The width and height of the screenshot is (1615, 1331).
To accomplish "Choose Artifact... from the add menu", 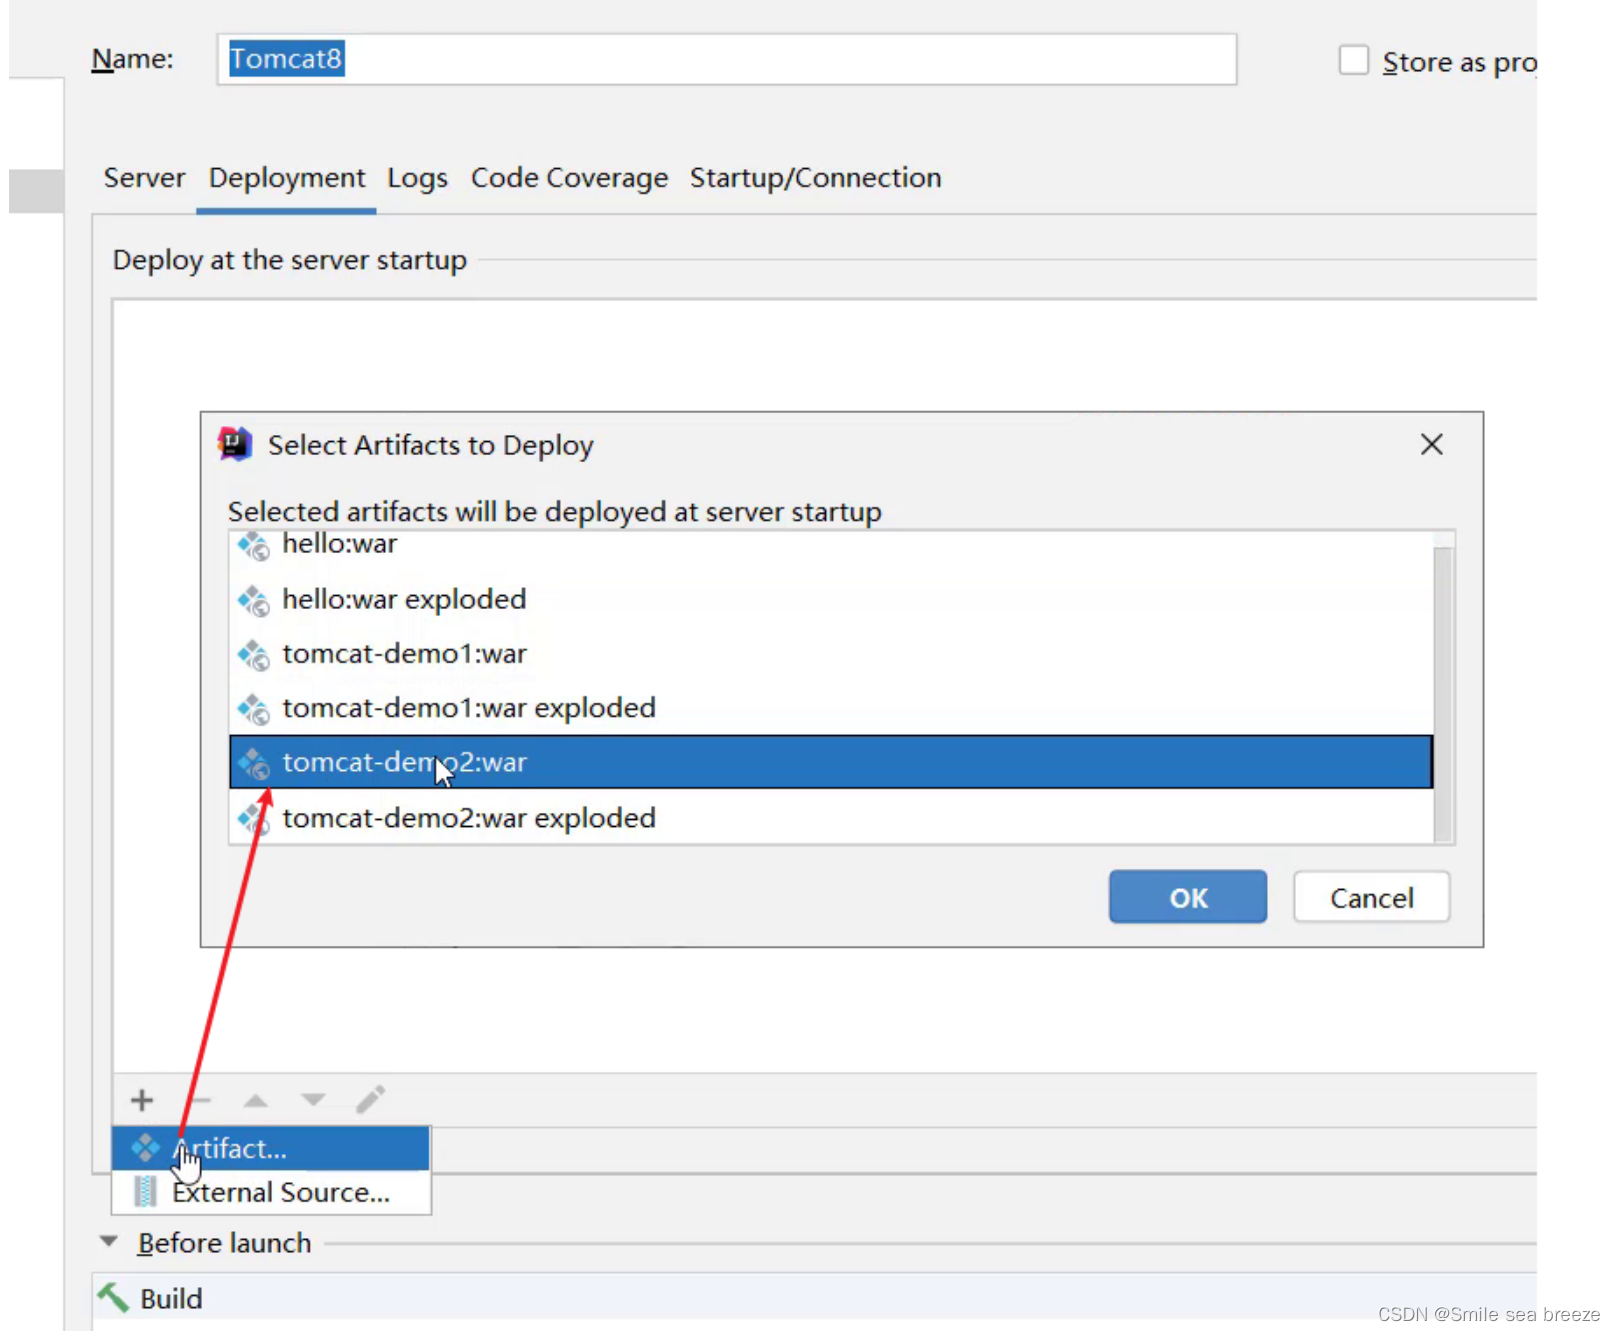I will [271, 1148].
